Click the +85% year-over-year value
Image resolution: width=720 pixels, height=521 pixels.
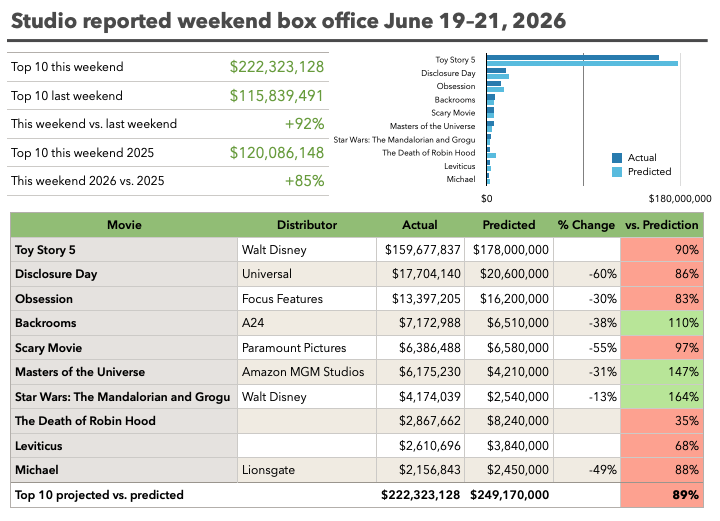click(x=304, y=181)
